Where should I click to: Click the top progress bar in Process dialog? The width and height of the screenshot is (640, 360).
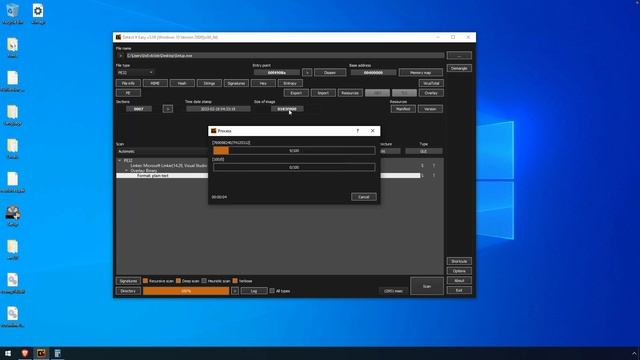click(294, 151)
